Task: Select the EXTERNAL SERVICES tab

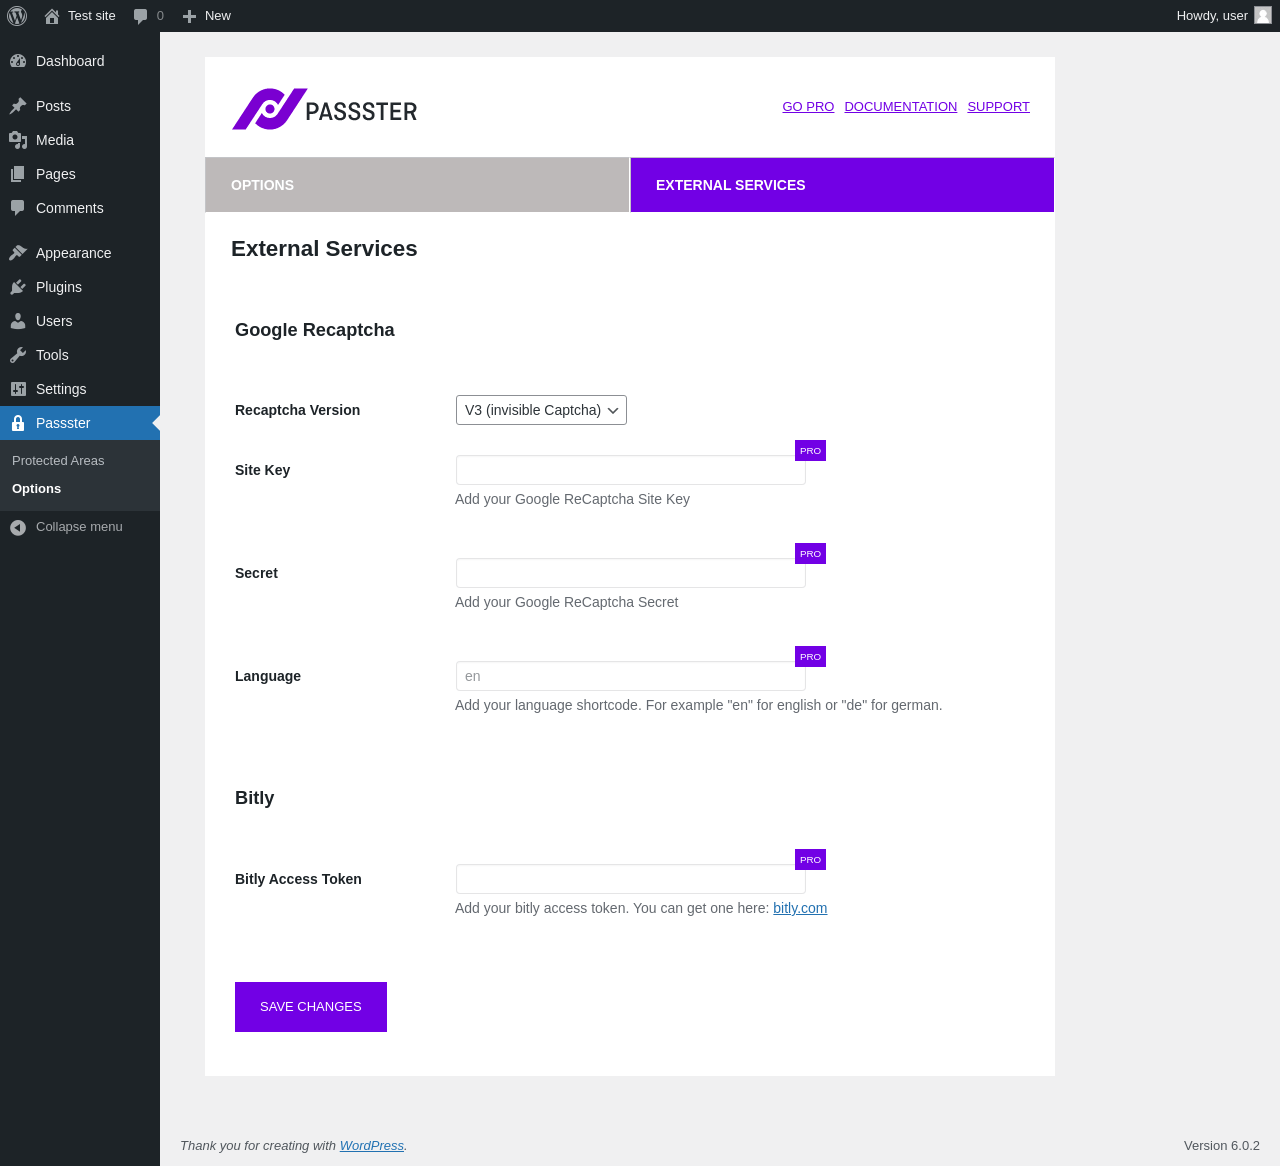Action: [842, 185]
